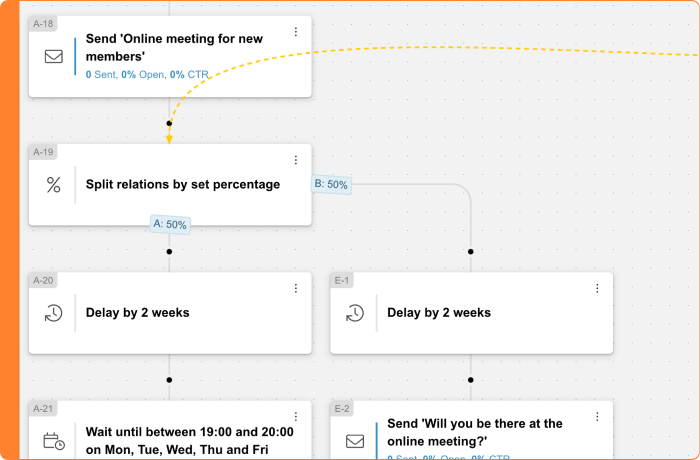This screenshot has height=460, width=700.
Task: Open the three-dot menu on E-2
Action: (597, 416)
